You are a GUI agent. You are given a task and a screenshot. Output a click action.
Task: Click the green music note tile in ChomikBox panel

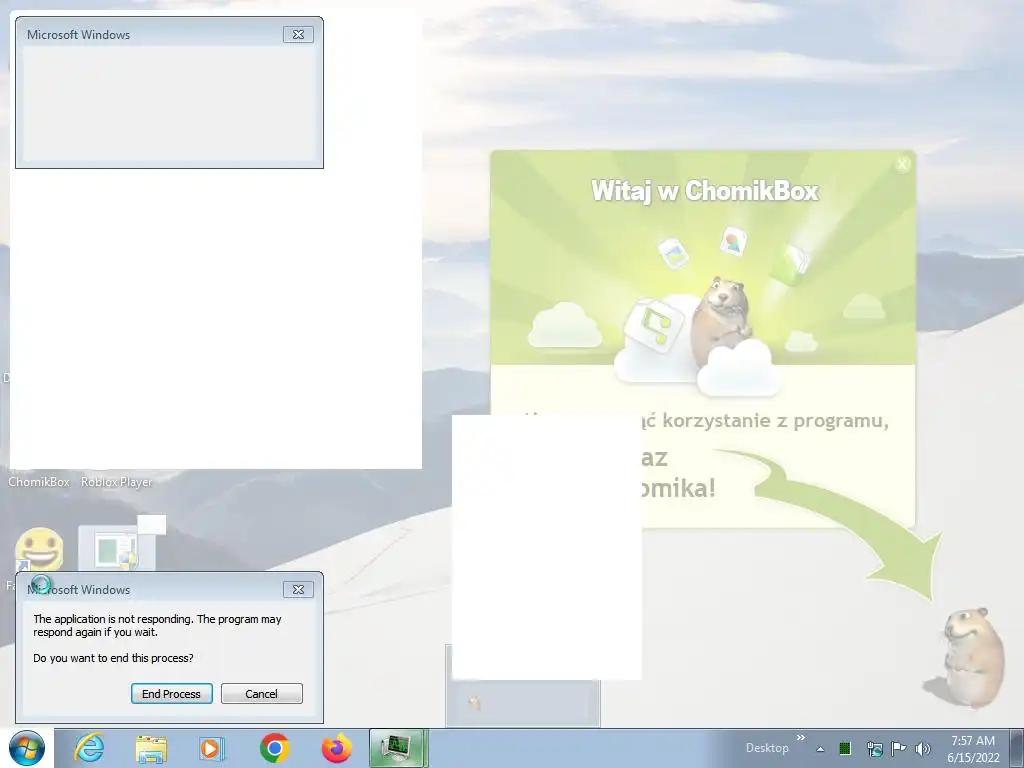(654, 325)
